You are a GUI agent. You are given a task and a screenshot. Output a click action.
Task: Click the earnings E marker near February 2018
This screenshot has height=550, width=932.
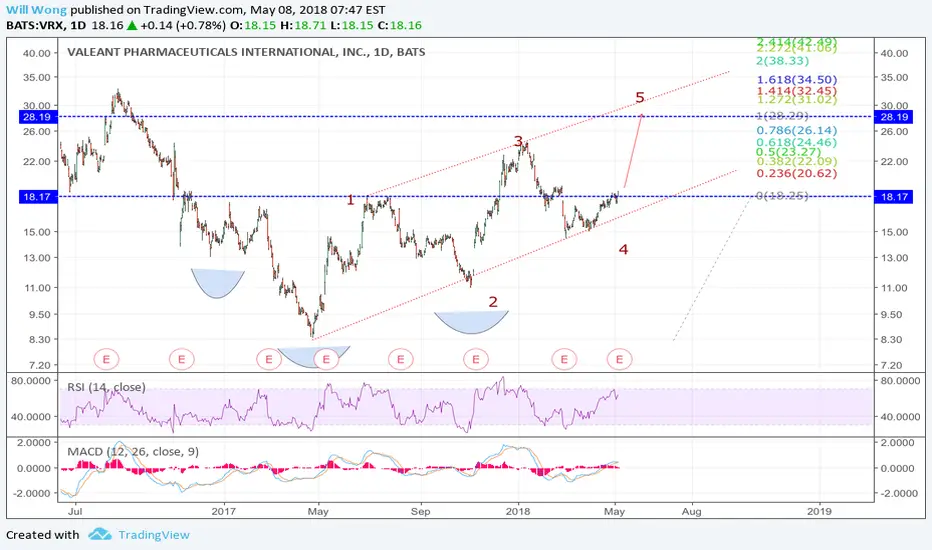tap(564, 359)
